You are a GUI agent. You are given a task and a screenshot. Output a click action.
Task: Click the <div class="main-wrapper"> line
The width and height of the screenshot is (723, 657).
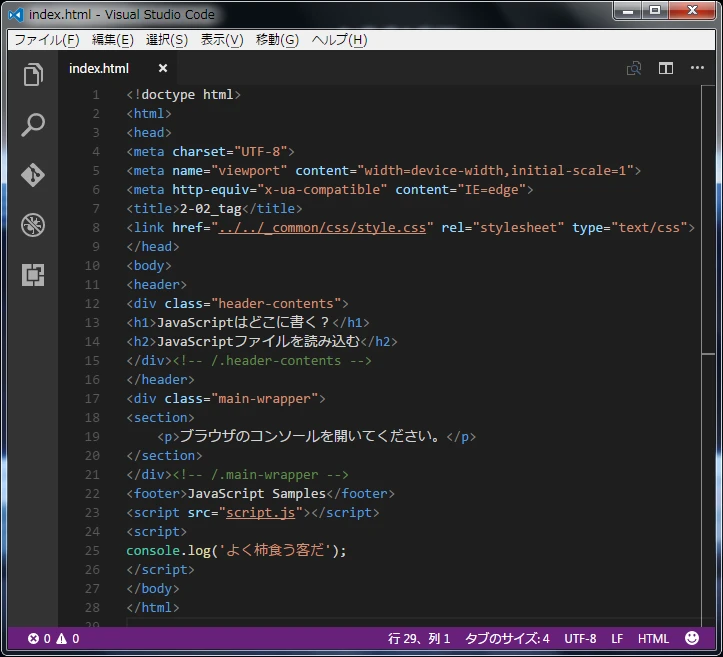(226, 399)
